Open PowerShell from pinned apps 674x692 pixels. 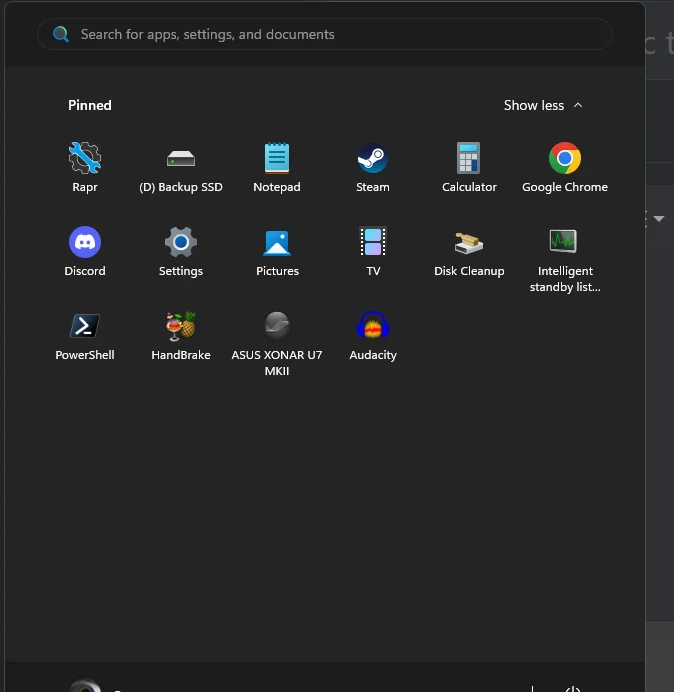point(85,336)
